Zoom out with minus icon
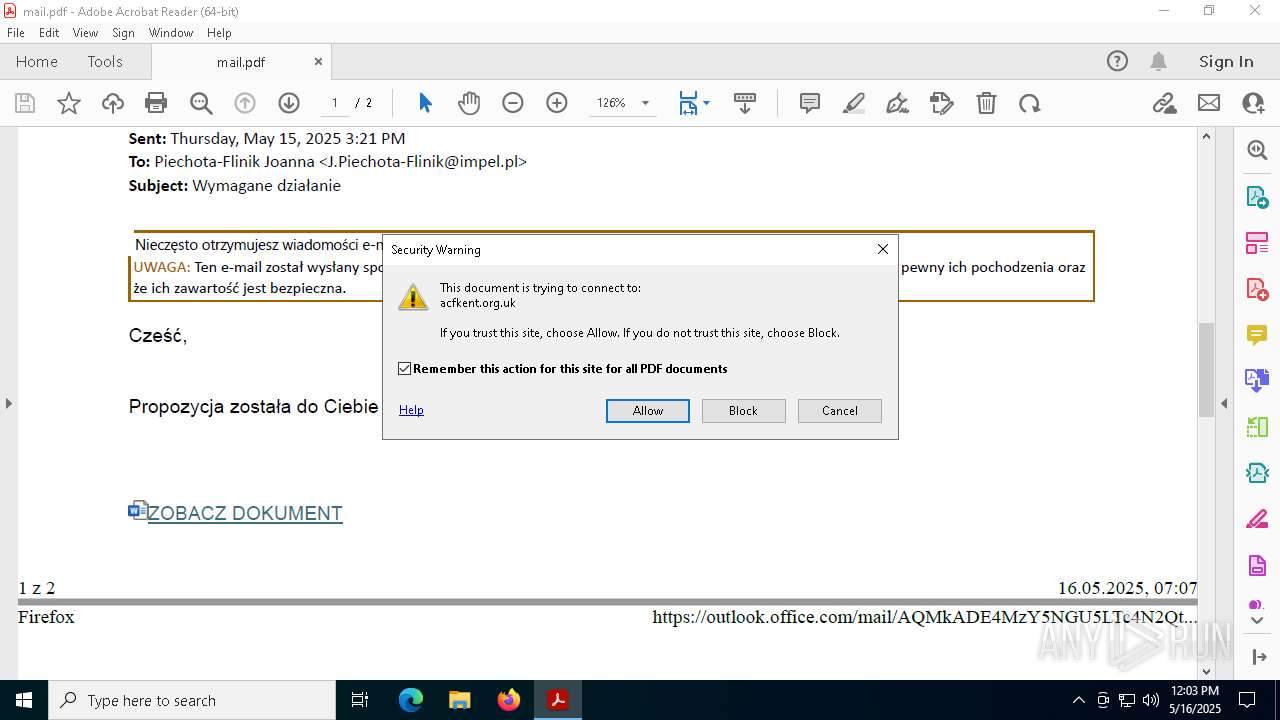Viewport: 1280px width, 720px height. (x=513, y=103)
